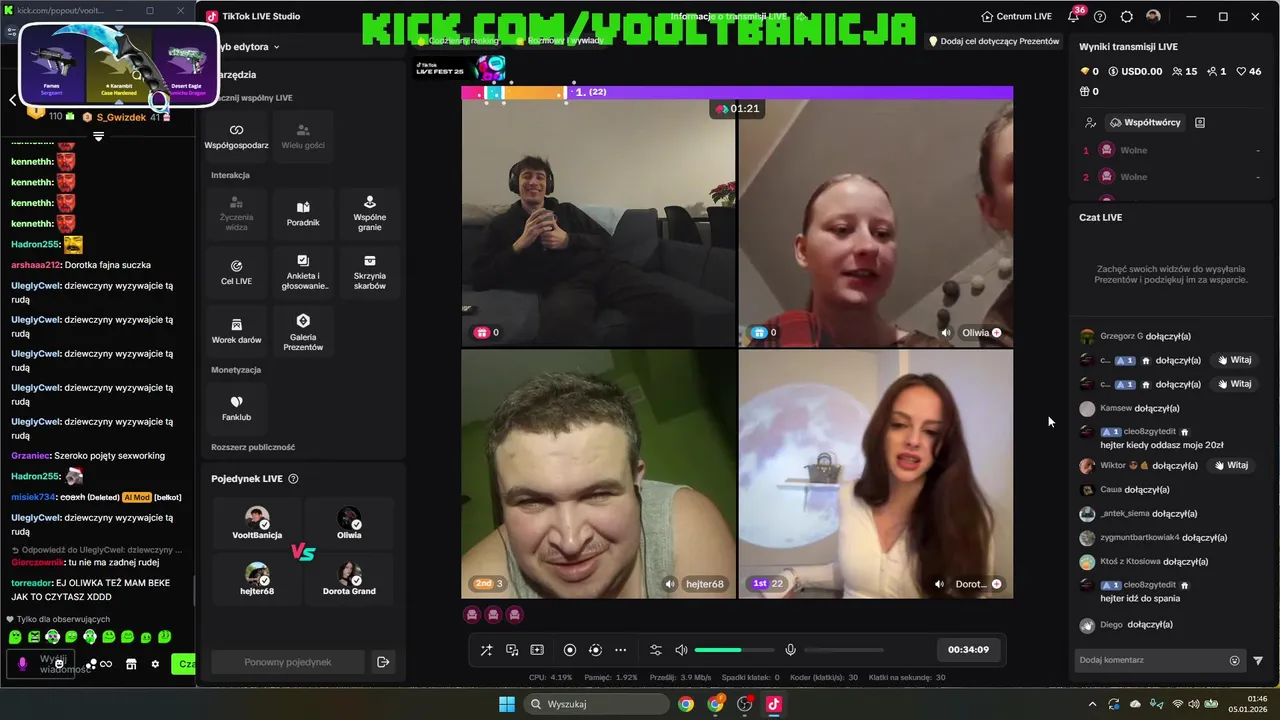The image size is (1280, 720).
Task: Select Oliwia in Pojedynek LIVE panel
Action: coord(349,523)
